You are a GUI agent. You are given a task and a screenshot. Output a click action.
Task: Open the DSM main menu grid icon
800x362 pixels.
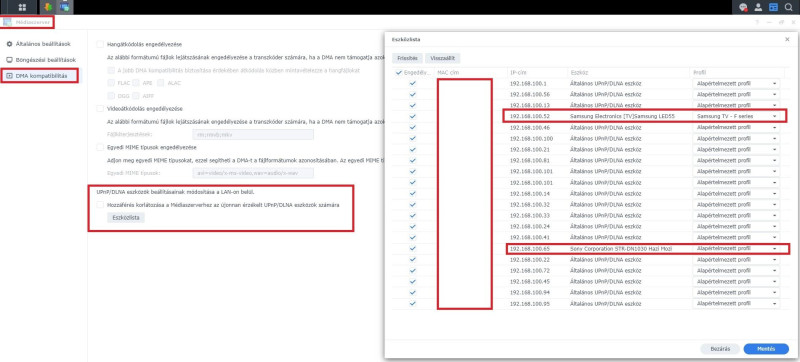click(22, 7)
